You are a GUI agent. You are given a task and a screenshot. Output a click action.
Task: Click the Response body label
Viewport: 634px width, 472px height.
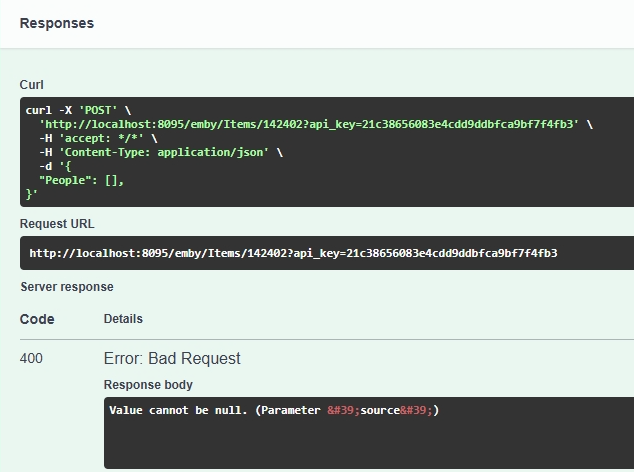coord(148,385)
